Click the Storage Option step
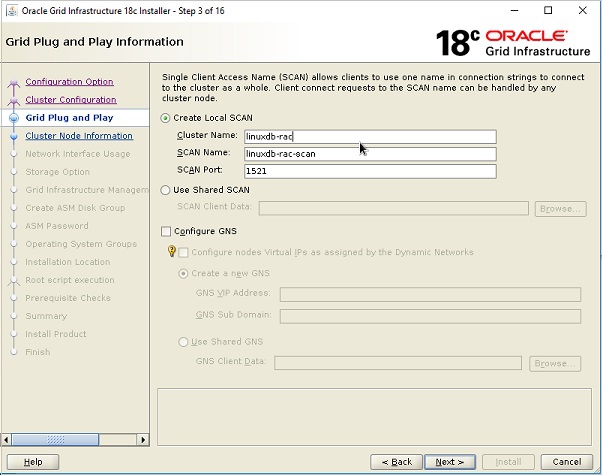Viewport: 602px width, 475px height. (58, 172)
